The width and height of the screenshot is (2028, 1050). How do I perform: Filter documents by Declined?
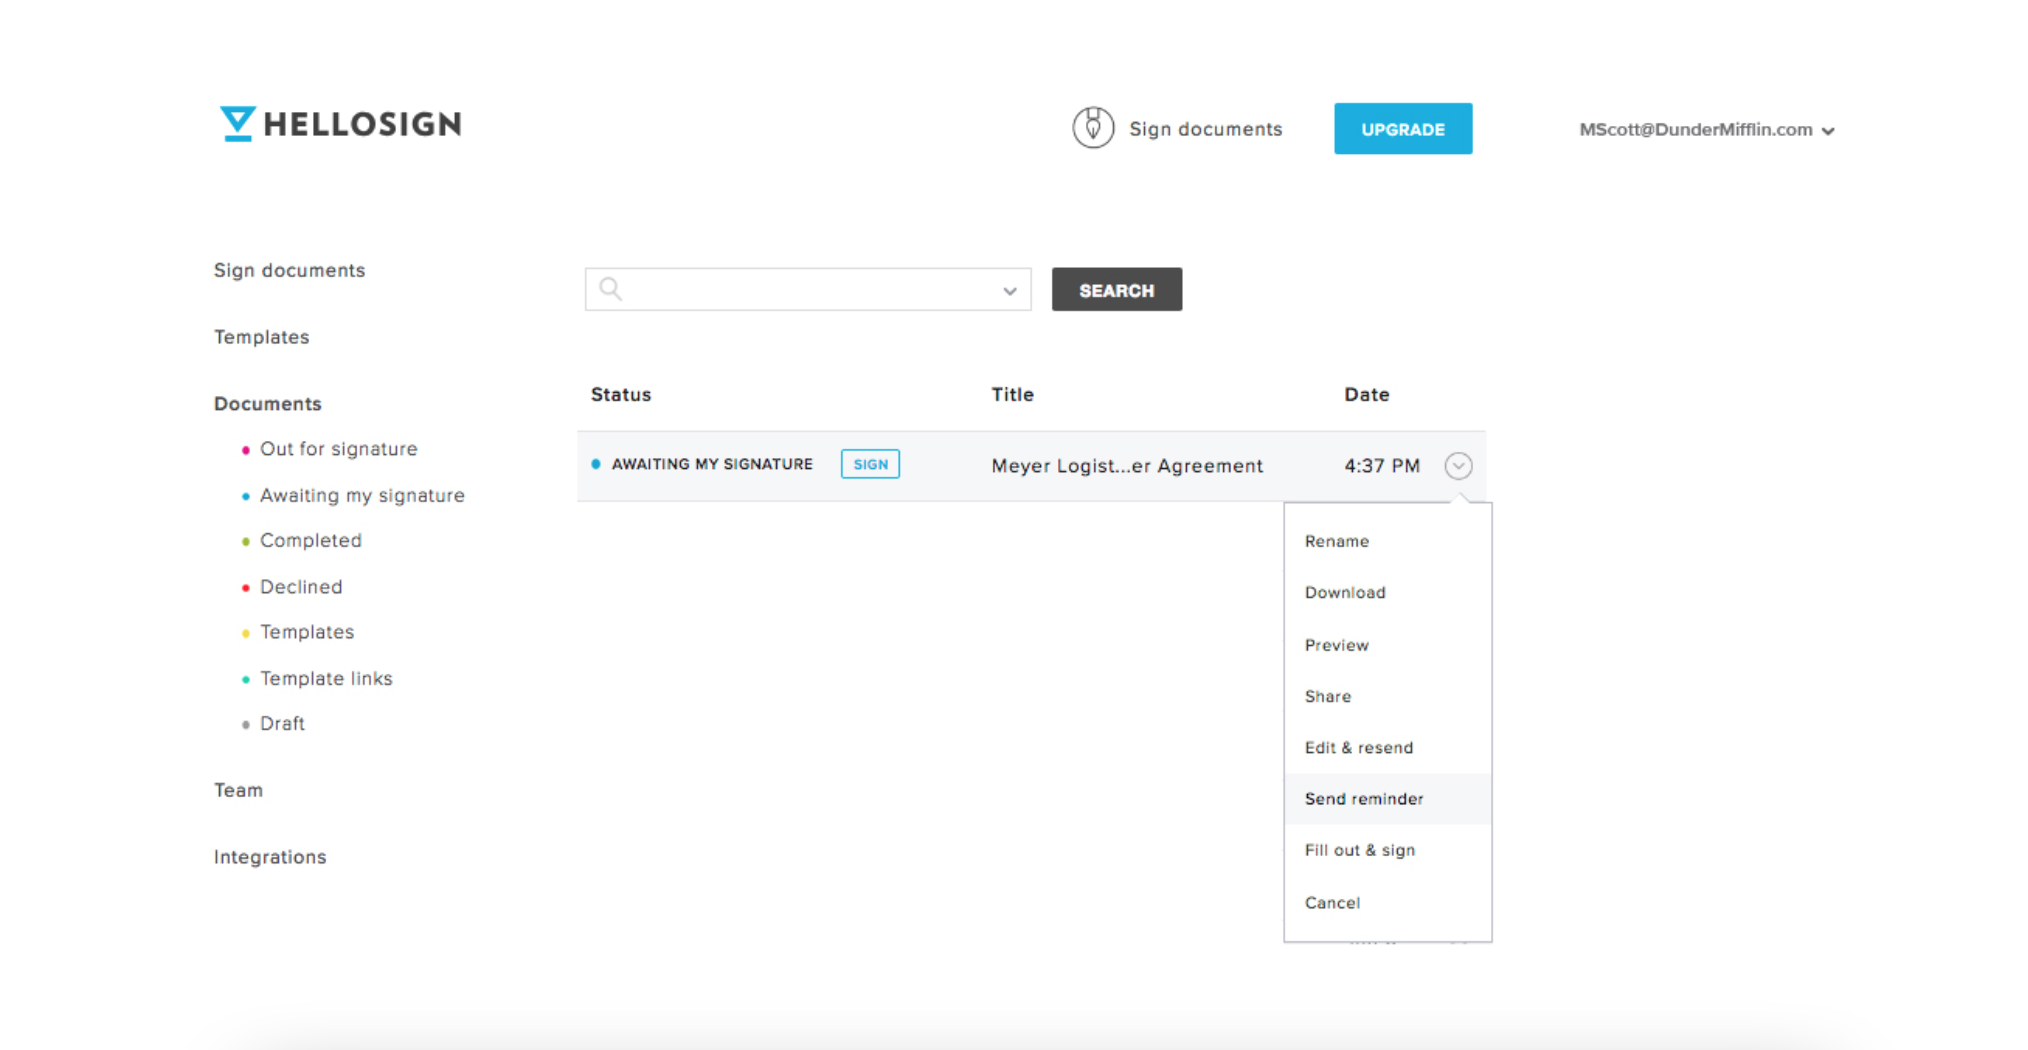tap(301, 587)
